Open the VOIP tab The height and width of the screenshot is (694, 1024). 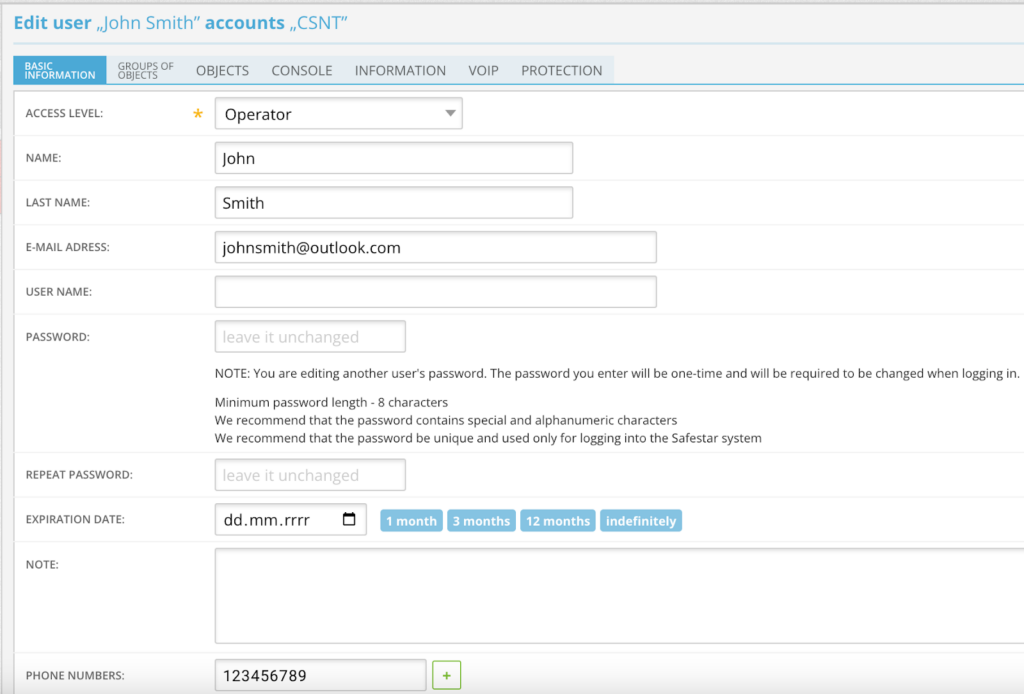pos(484,71)
